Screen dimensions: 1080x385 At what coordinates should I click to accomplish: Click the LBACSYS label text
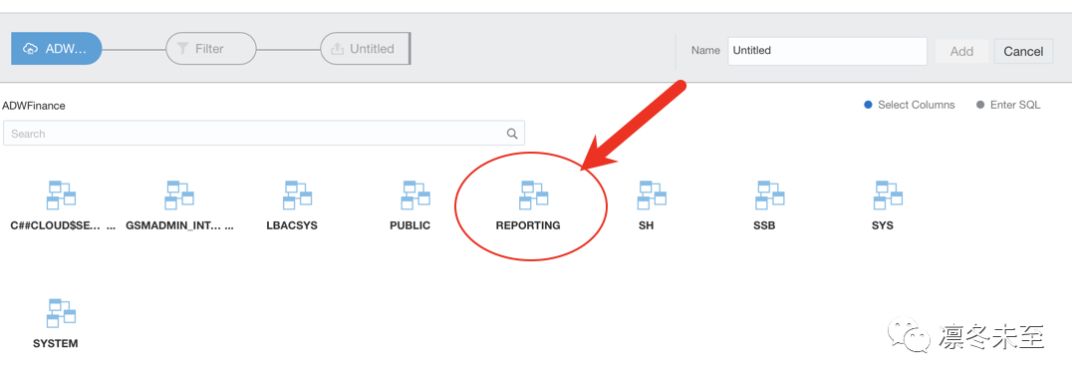coord(292,225)
